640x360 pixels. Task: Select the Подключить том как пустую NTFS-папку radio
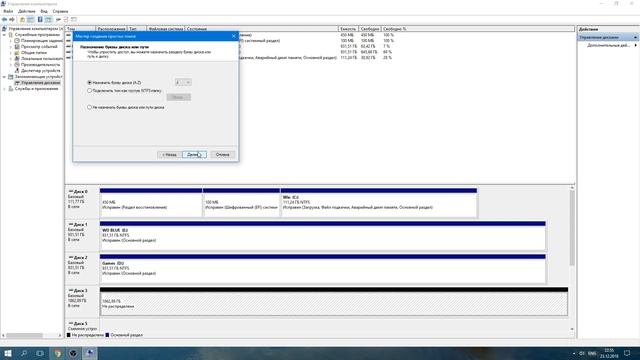(x=89, y=91)
